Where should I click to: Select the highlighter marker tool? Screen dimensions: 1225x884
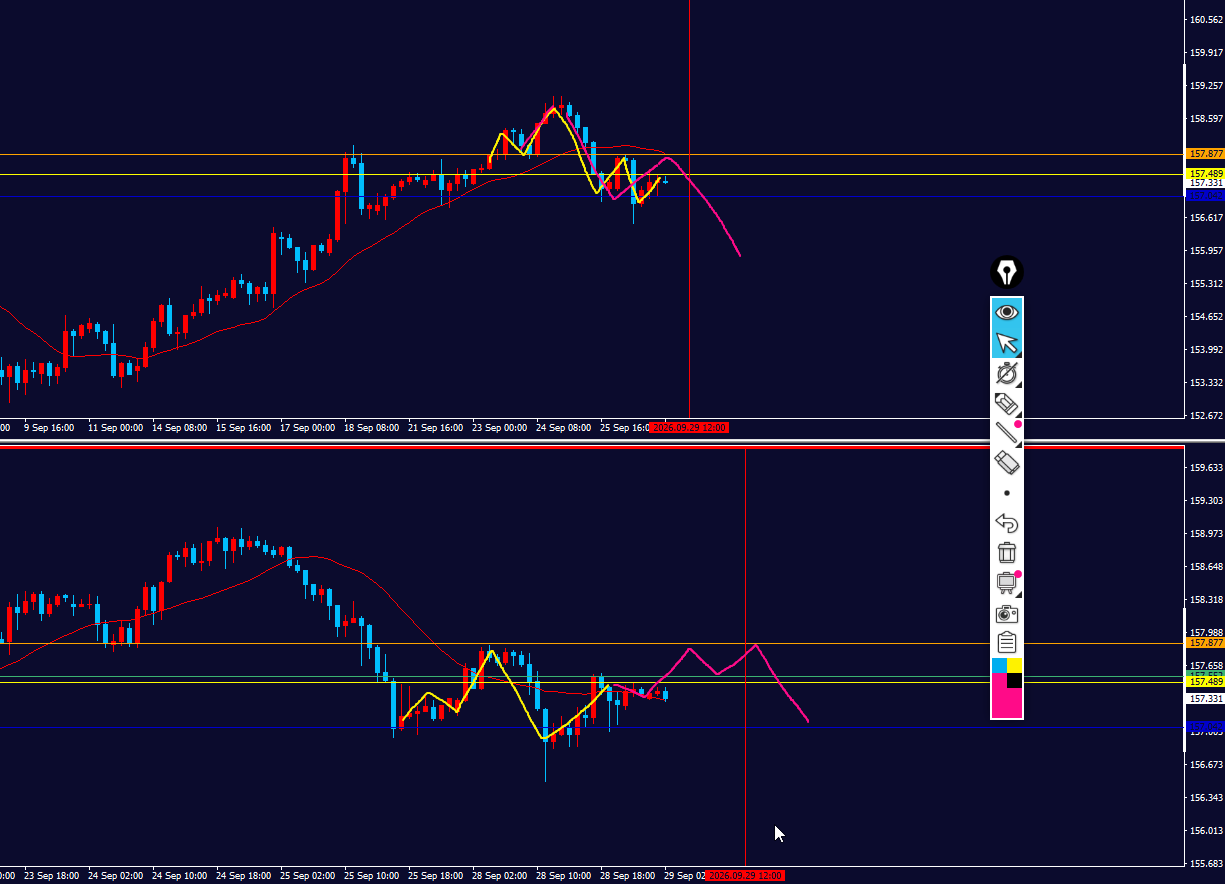[x=1007, y=403]
